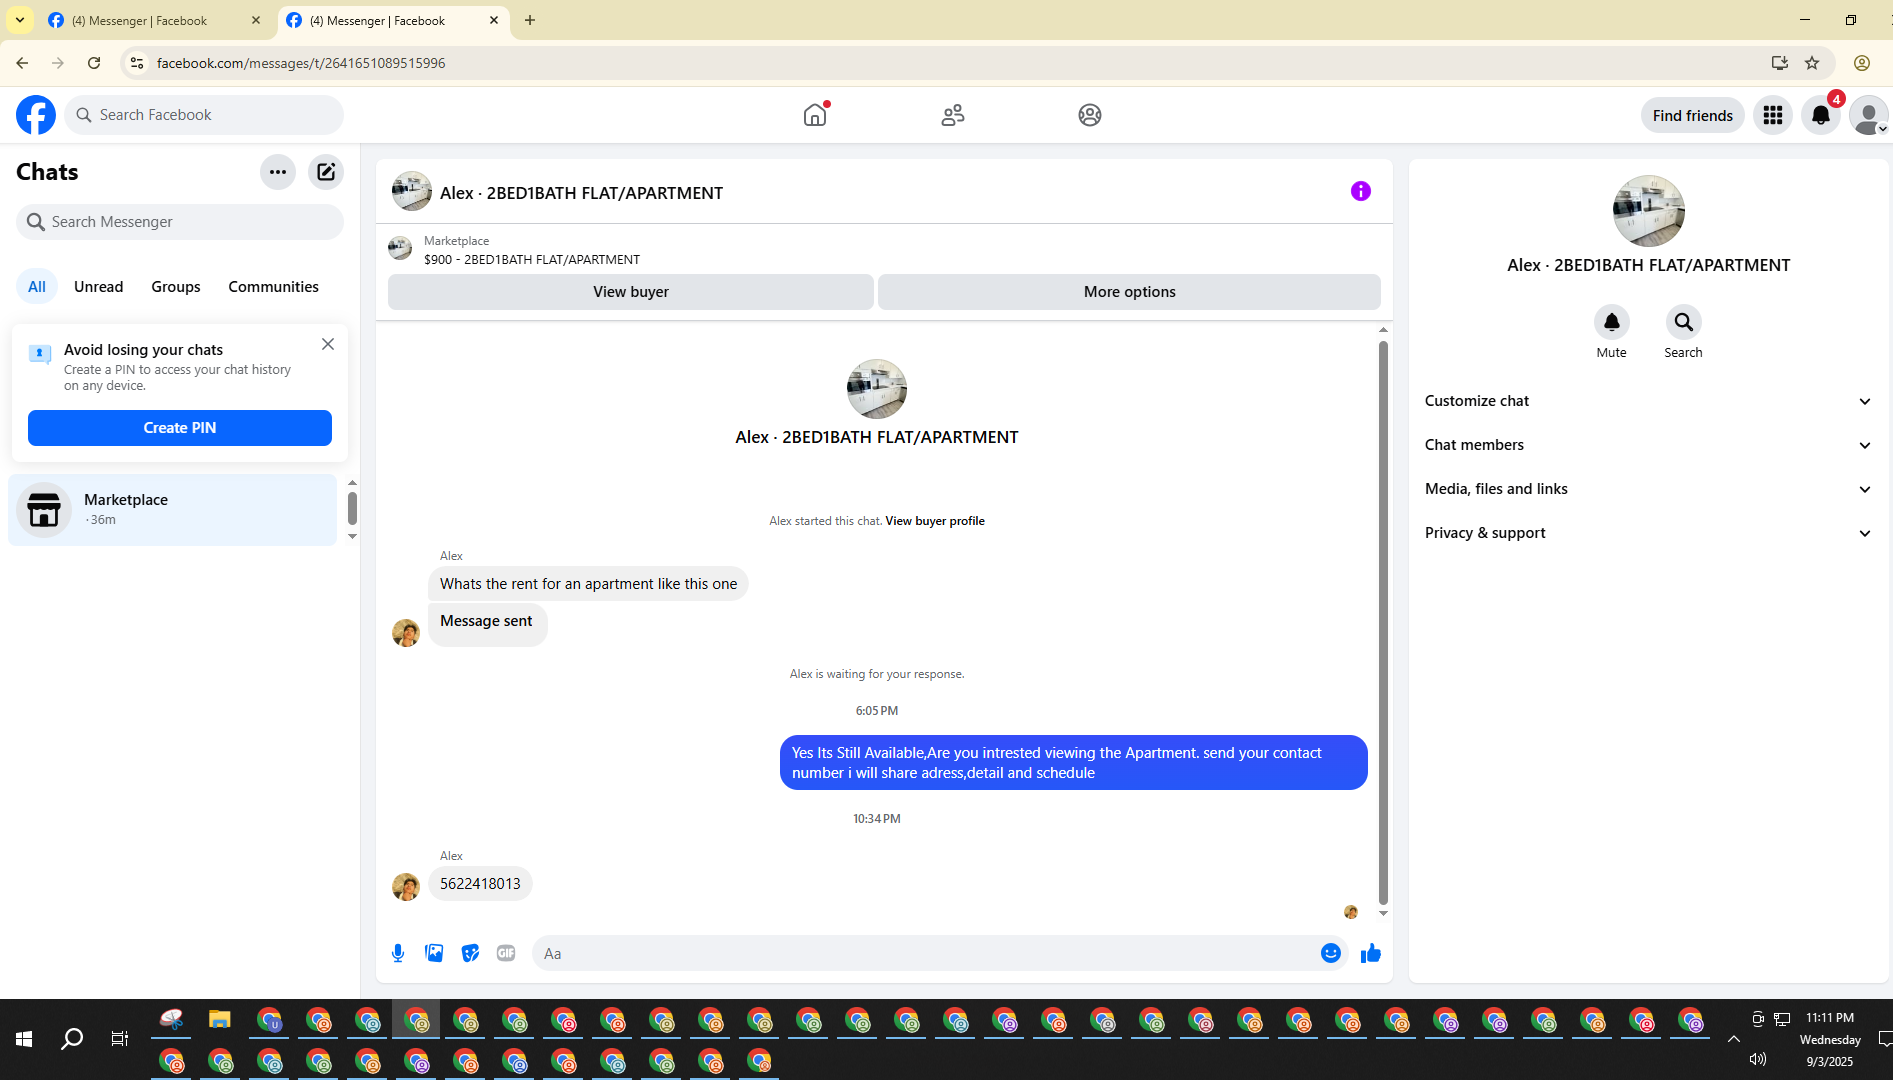View site information icon in address bar
This screenshot has width=1893, height=1080.
[137, 63]
